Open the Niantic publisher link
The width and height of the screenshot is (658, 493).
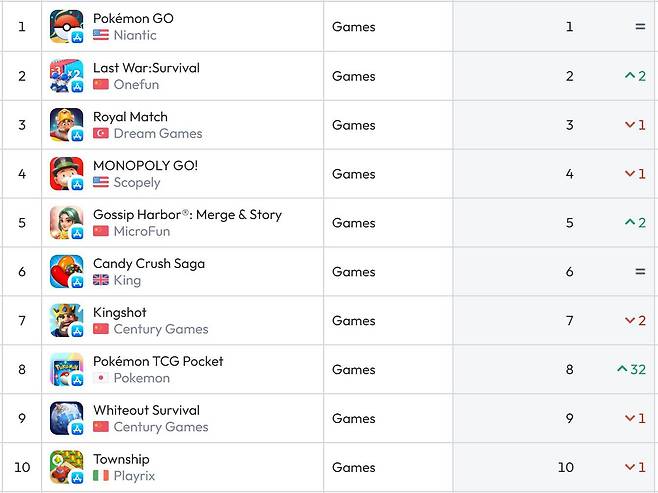click(135, 35)
